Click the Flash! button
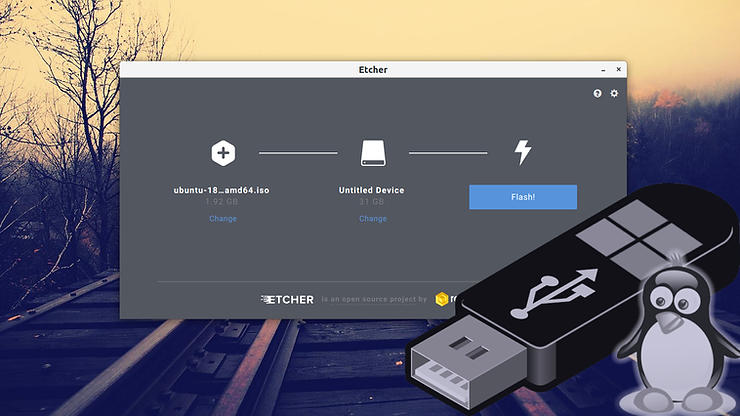Viewport: 740px width, 416px height. 523,197
